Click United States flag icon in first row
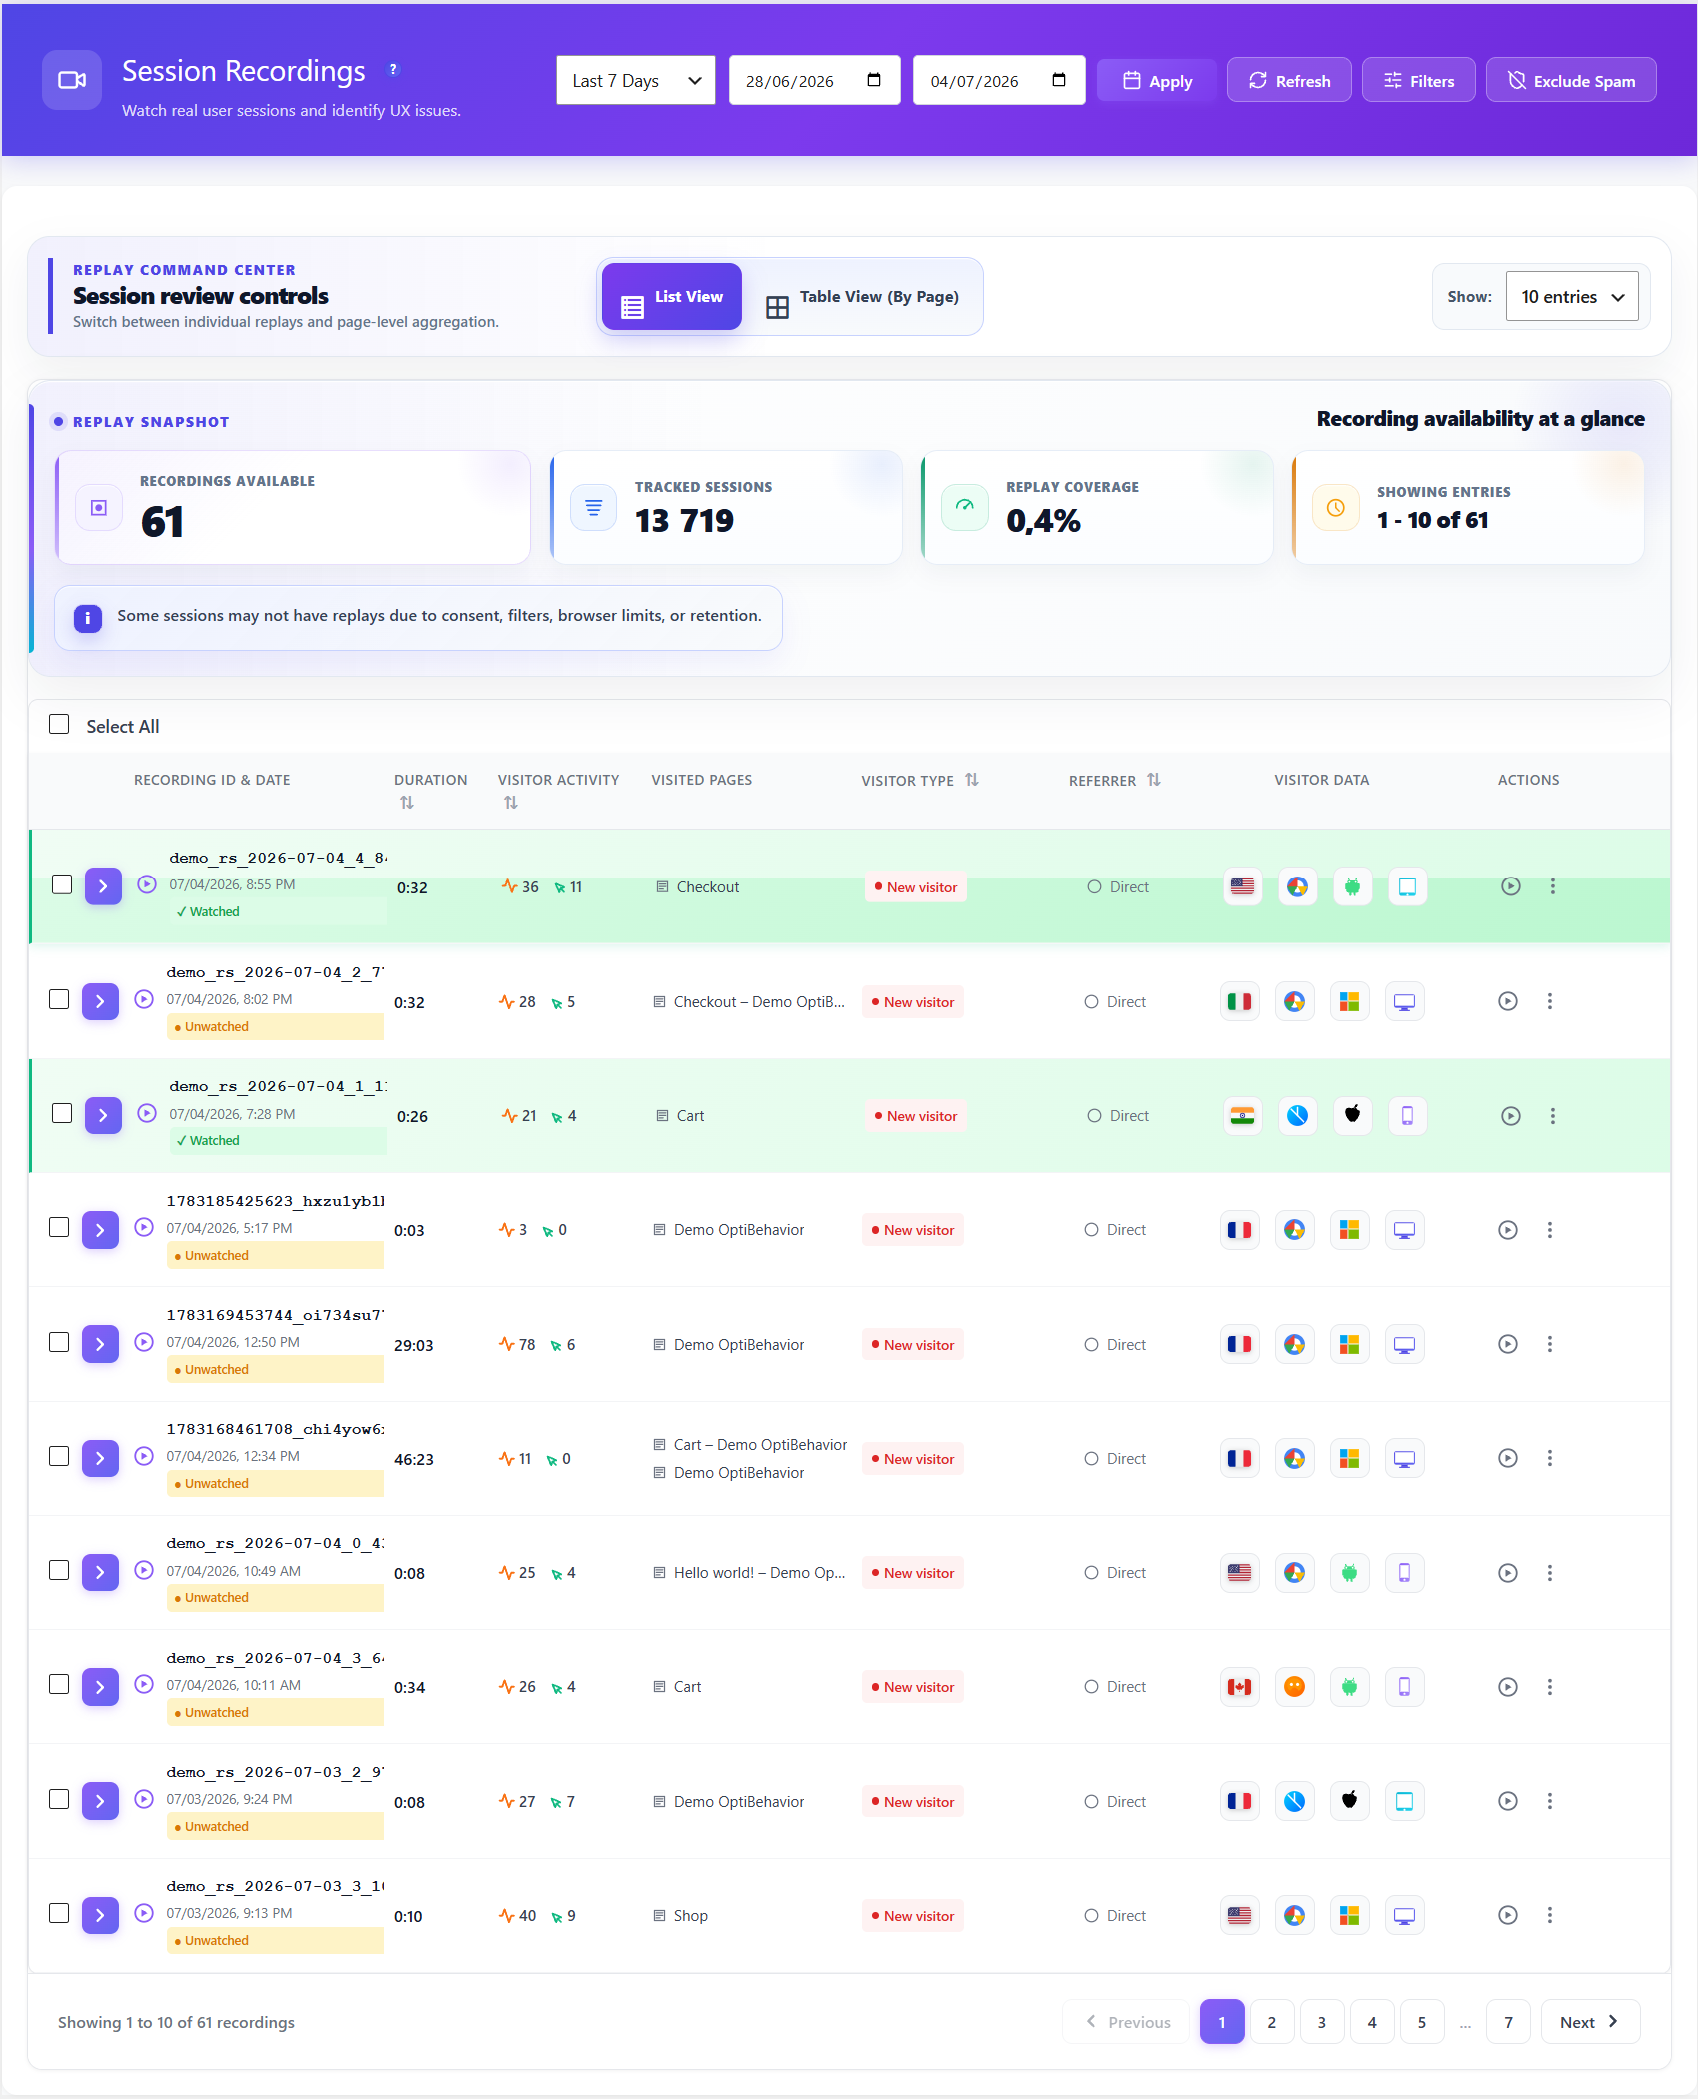Viewport: 1698px width, 2099px height. (x=1242, y=887)
